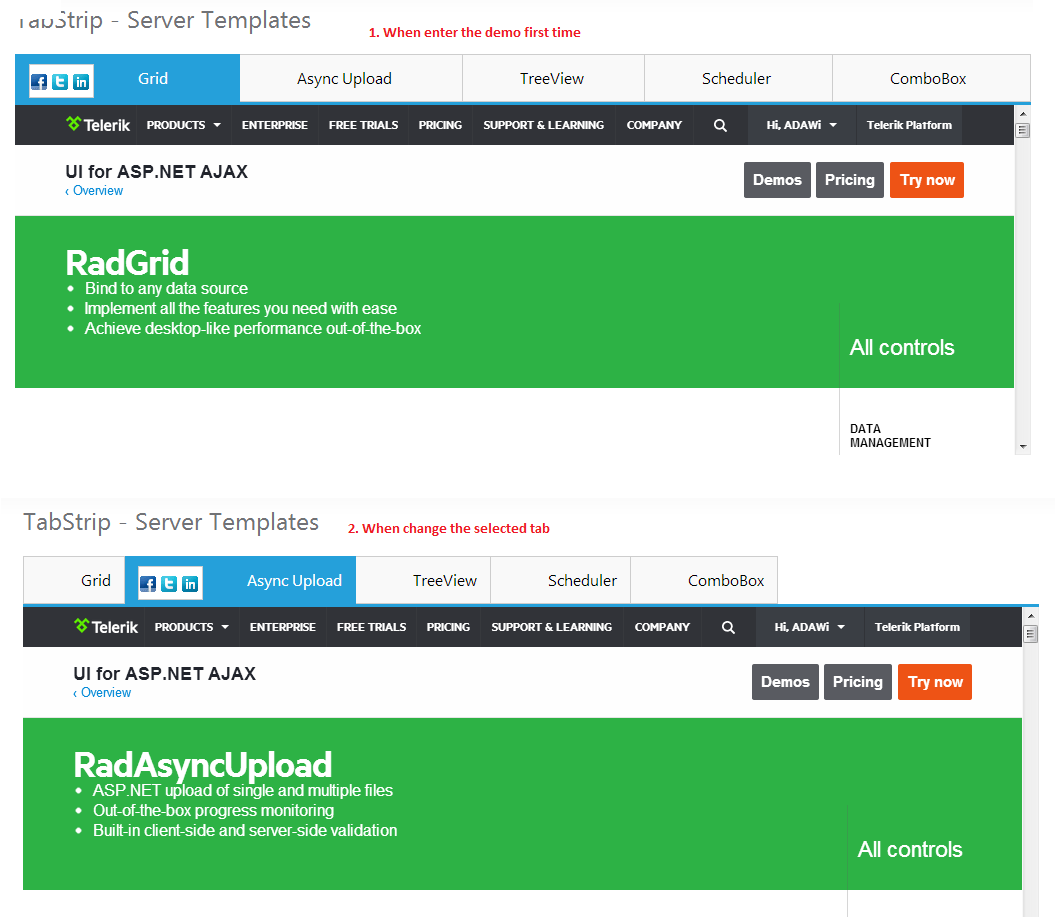Click 'Out-of-the-box progress monitoring' bullet
1055x917 pixels.
click(x=213, y=810)
